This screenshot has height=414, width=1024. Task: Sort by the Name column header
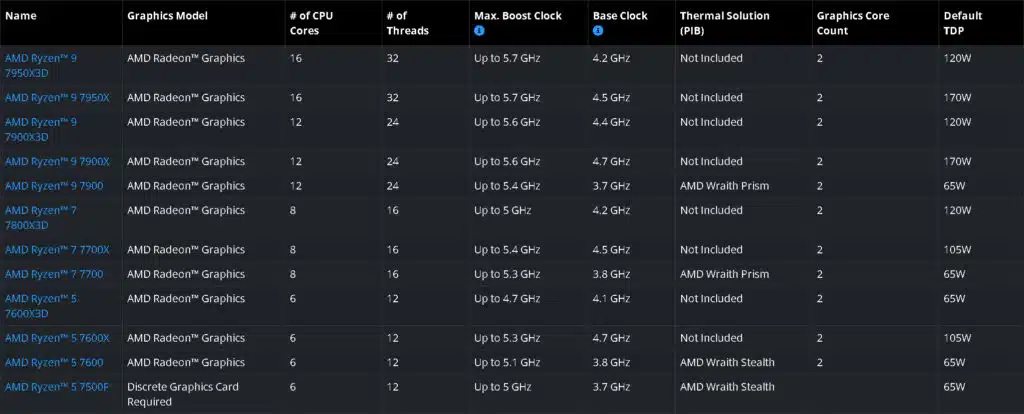[21, 16]
